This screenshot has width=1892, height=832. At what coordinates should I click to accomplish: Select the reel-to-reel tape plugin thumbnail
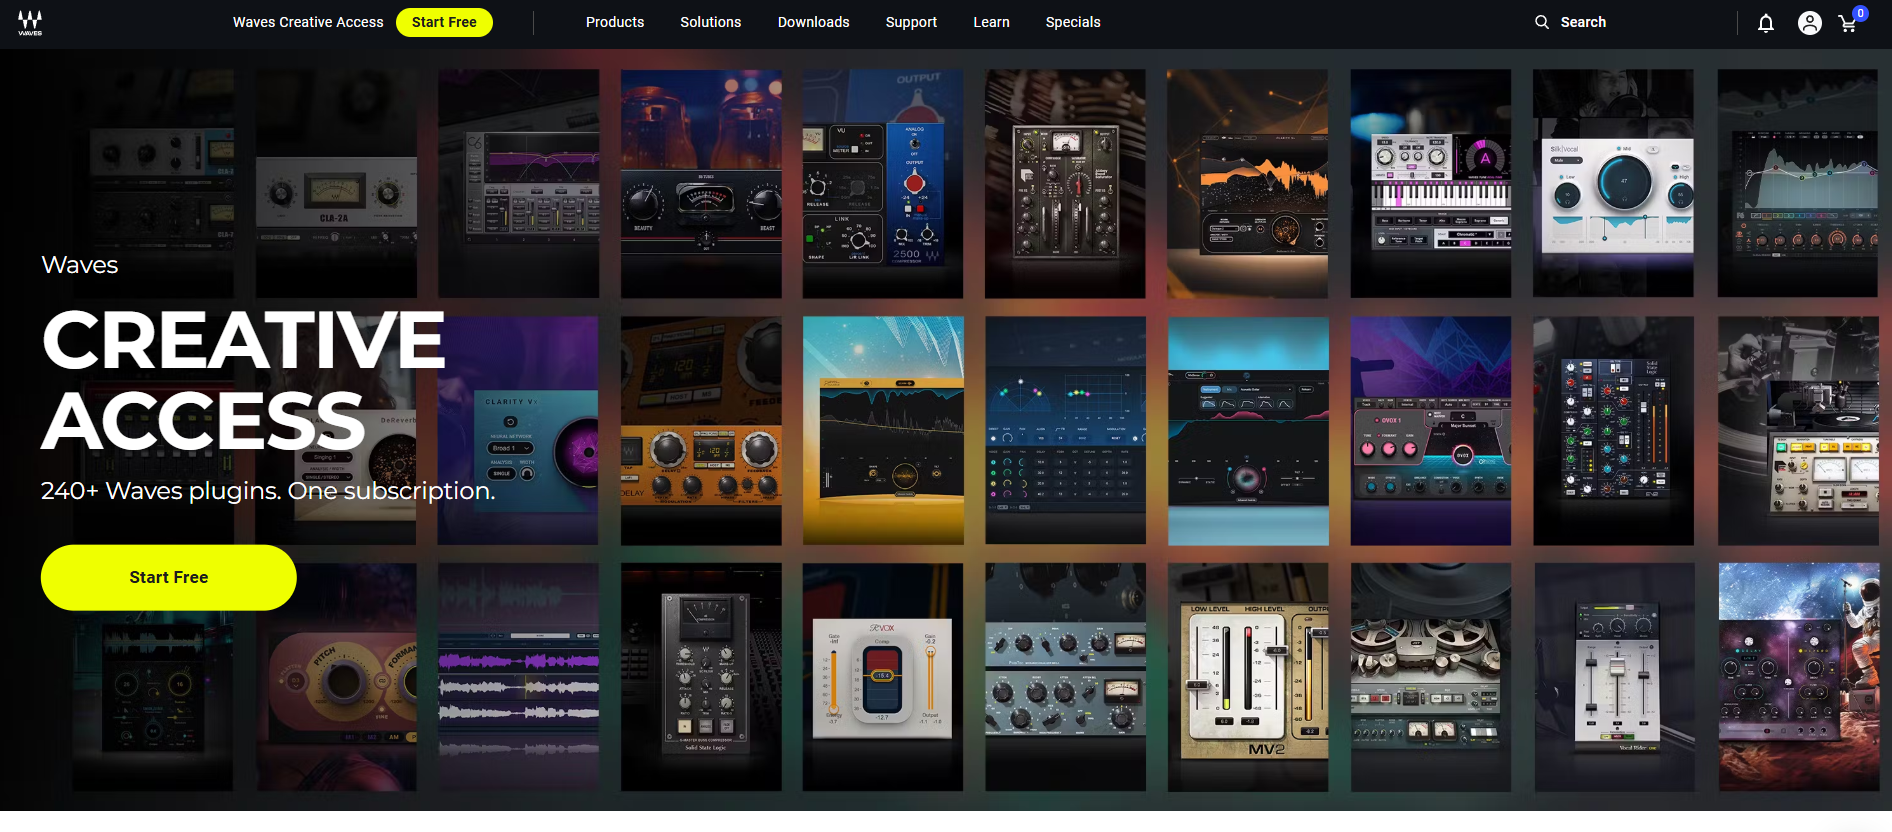coord(1431,677)
